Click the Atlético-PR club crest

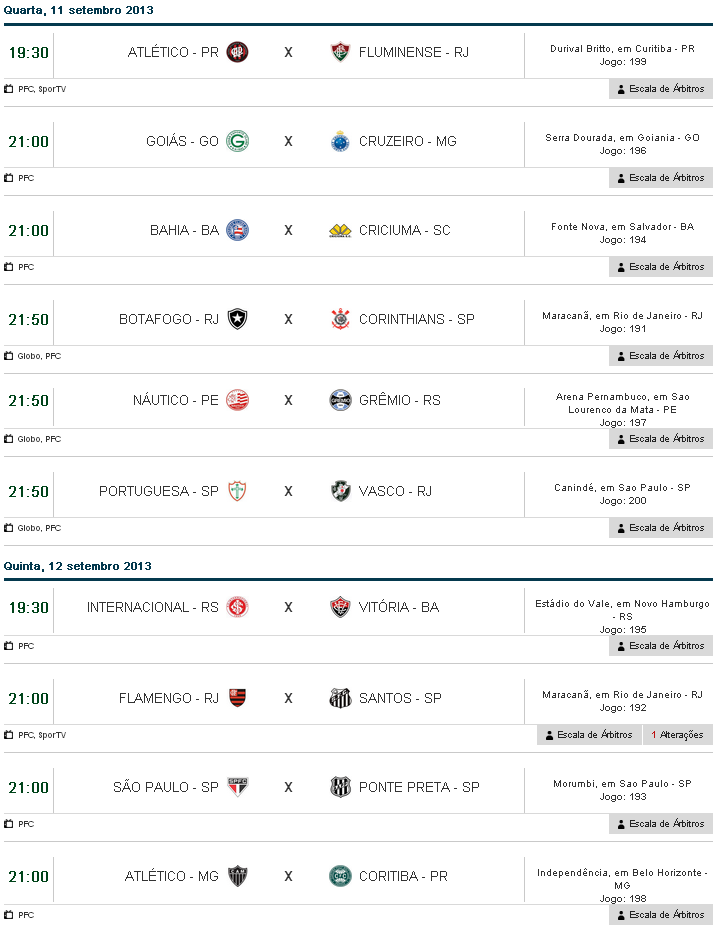click(x=237, y=52)
